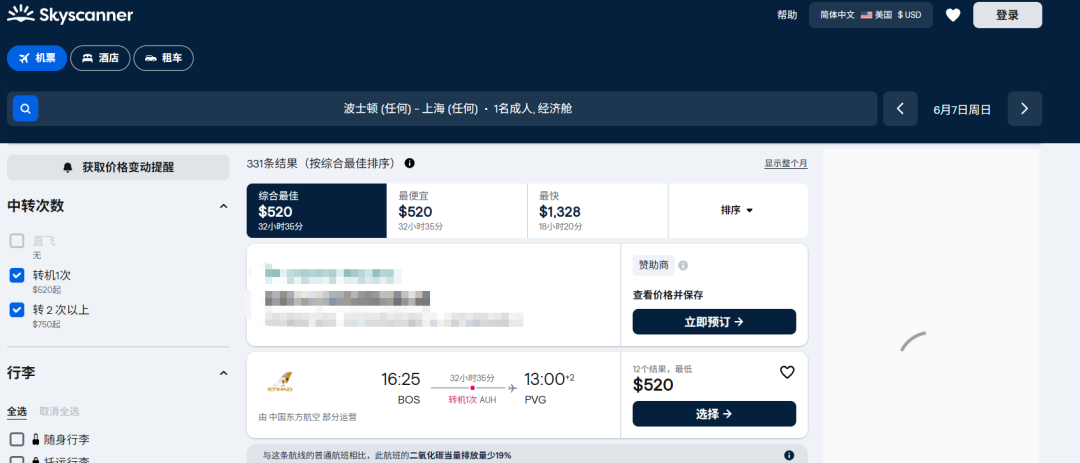Collapse the 中转次数 filter section
The width and height of the screenshot is (1080, 463).
(x=223, y=206)
